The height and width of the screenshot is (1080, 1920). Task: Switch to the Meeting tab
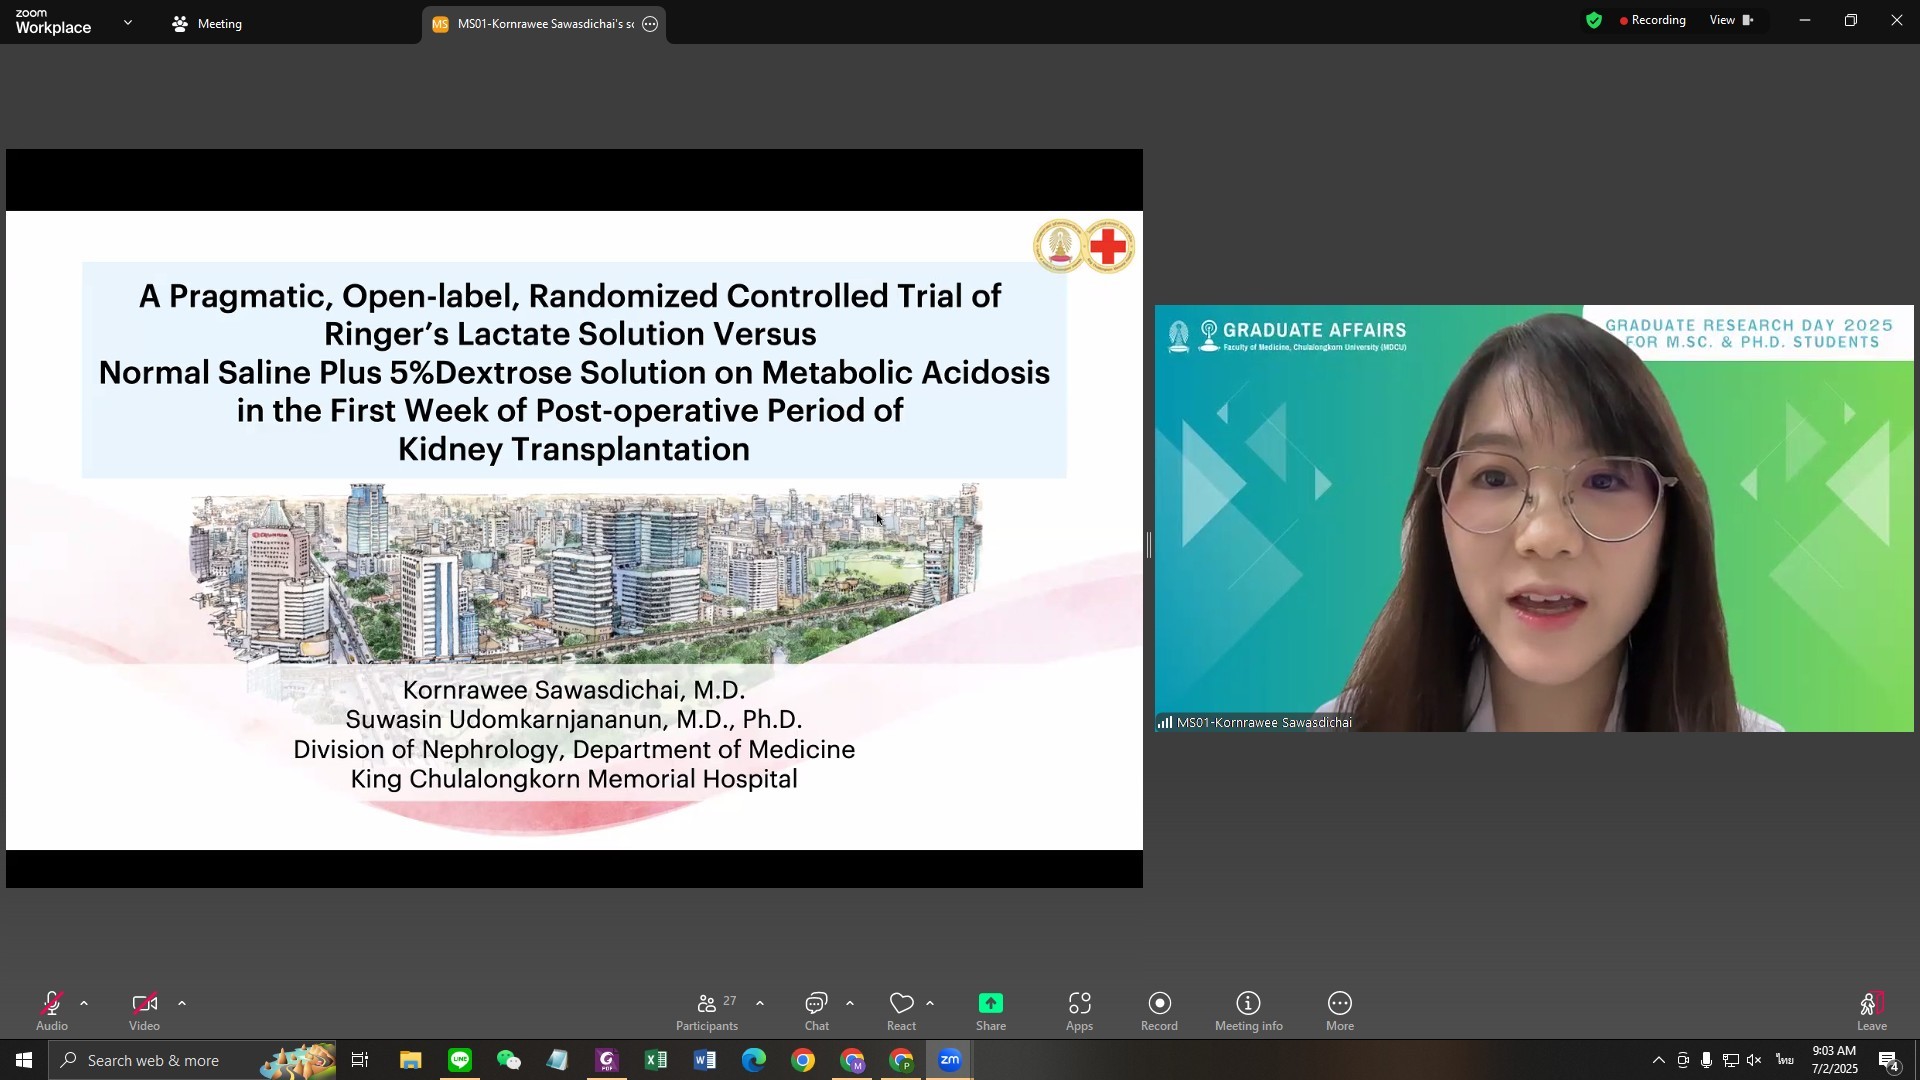click(x=207, y=24)
